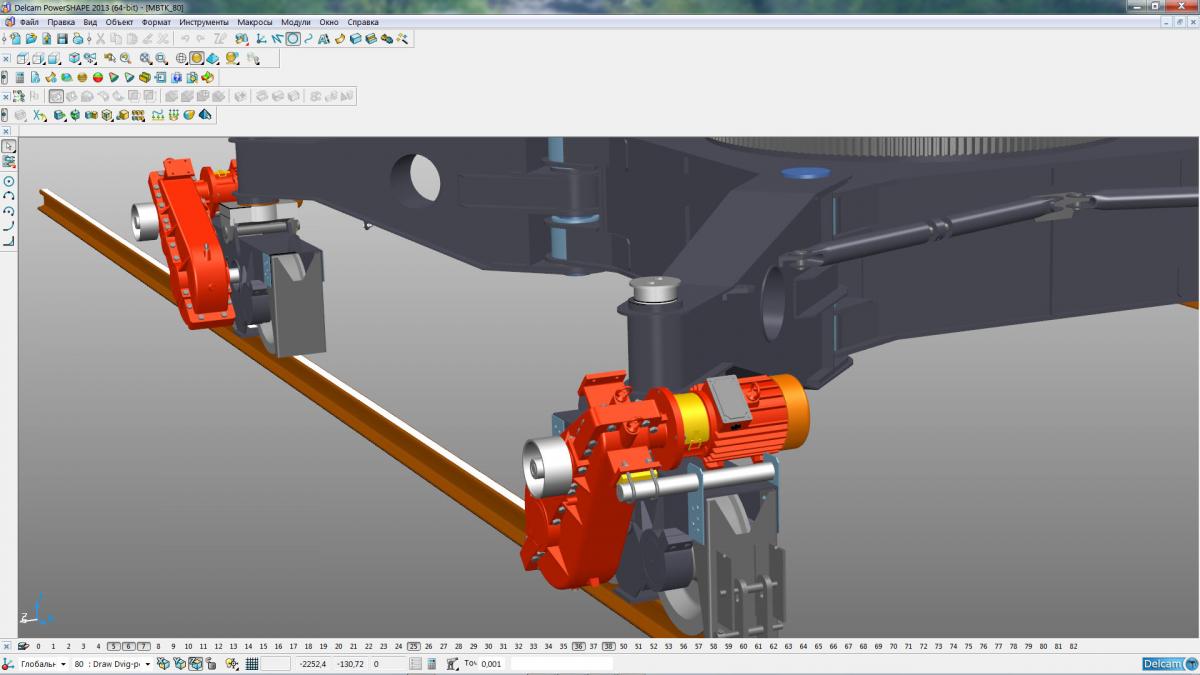Viewport: 1200px width, 675px height.
Task: Click the Print icon in main toolbar
Action: click(78, 39)
